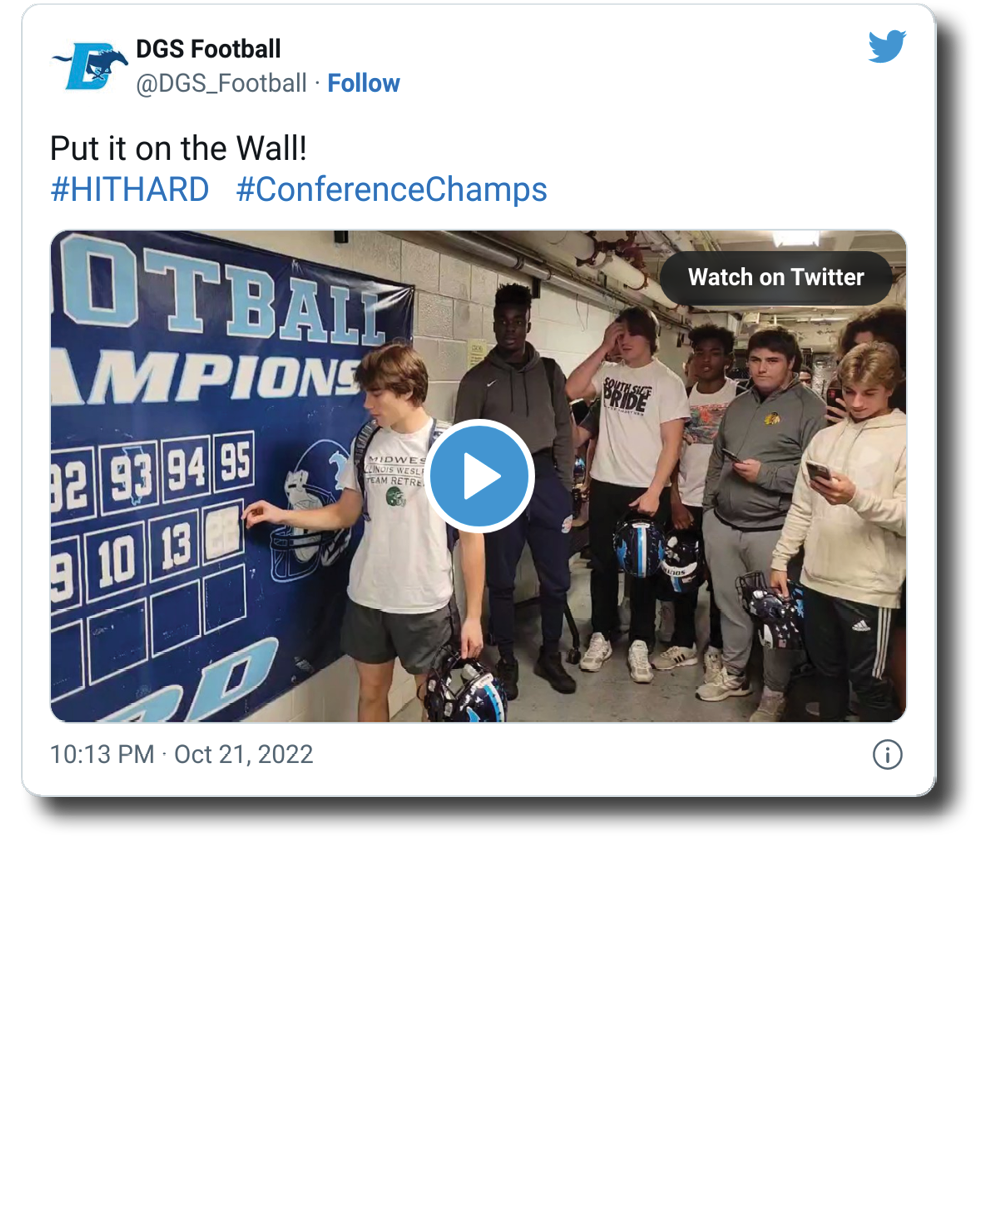Click the Put it on the Wall! text

pyautogui.click(x=178, y=148)
